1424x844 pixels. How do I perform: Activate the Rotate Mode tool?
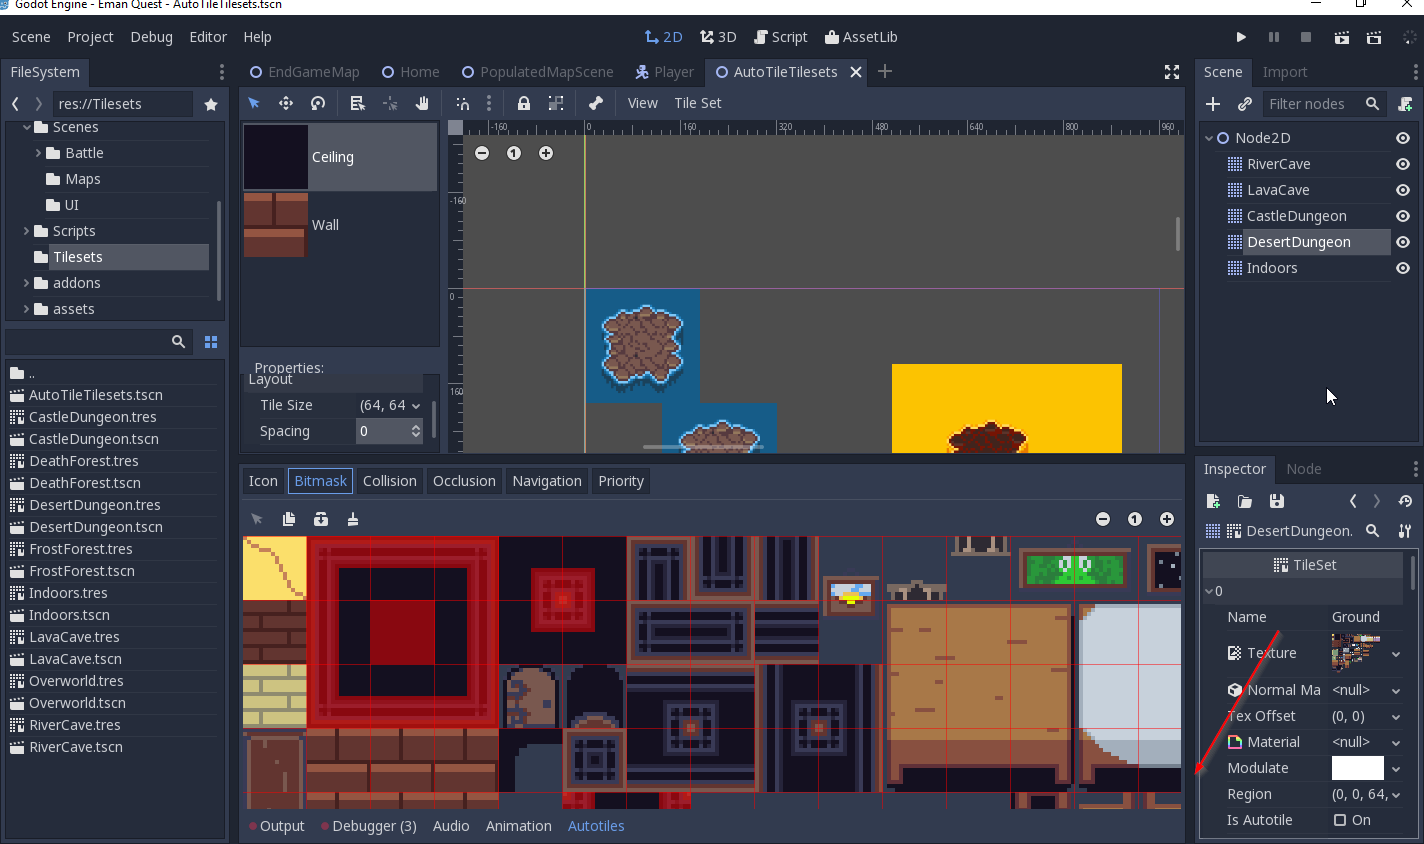pyautogui.click(x=318, y=103)
